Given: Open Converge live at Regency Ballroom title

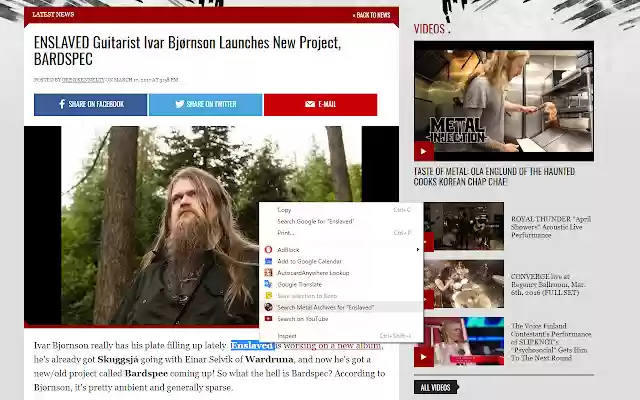Looking at the screenshot, I should 548,284.
